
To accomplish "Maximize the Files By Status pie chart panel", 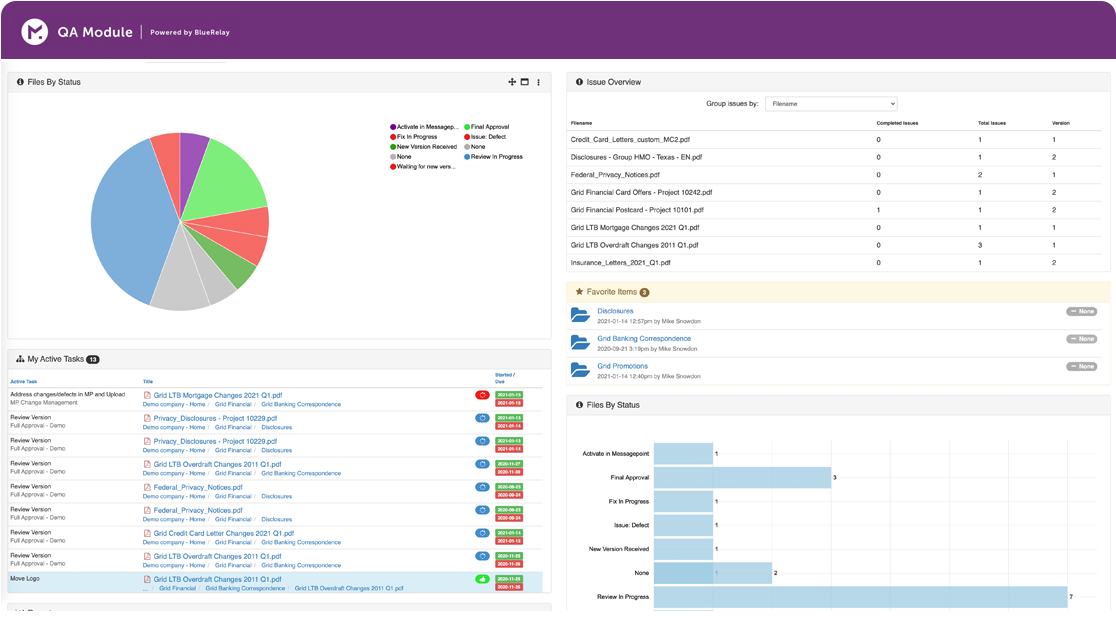I will coord(525,82).
